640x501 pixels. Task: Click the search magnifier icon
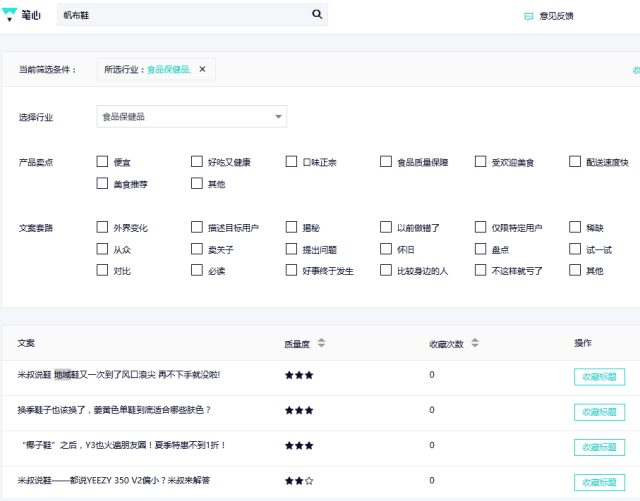click(317, 14)
